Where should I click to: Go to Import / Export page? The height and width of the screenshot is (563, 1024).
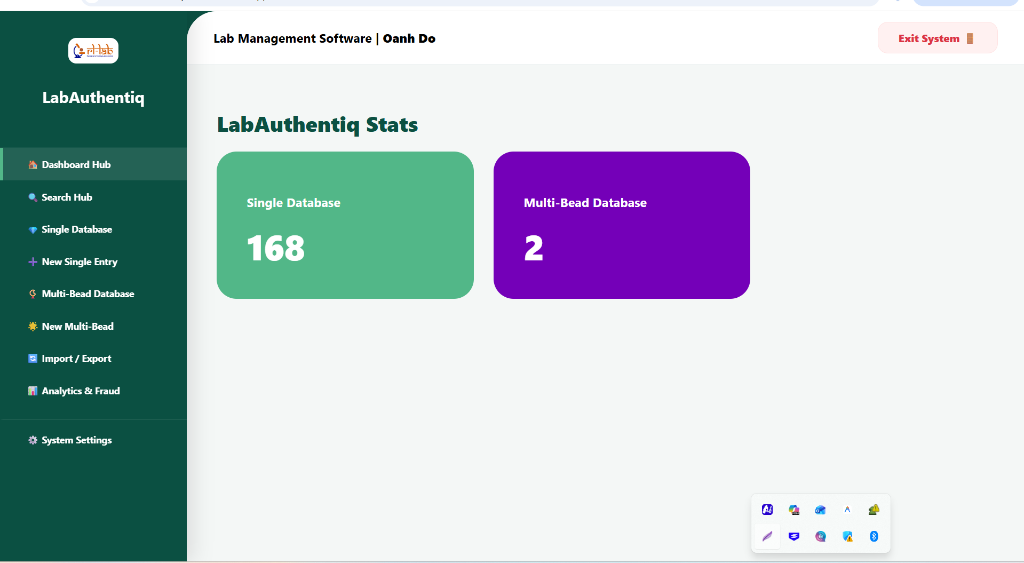coord(93,359)
